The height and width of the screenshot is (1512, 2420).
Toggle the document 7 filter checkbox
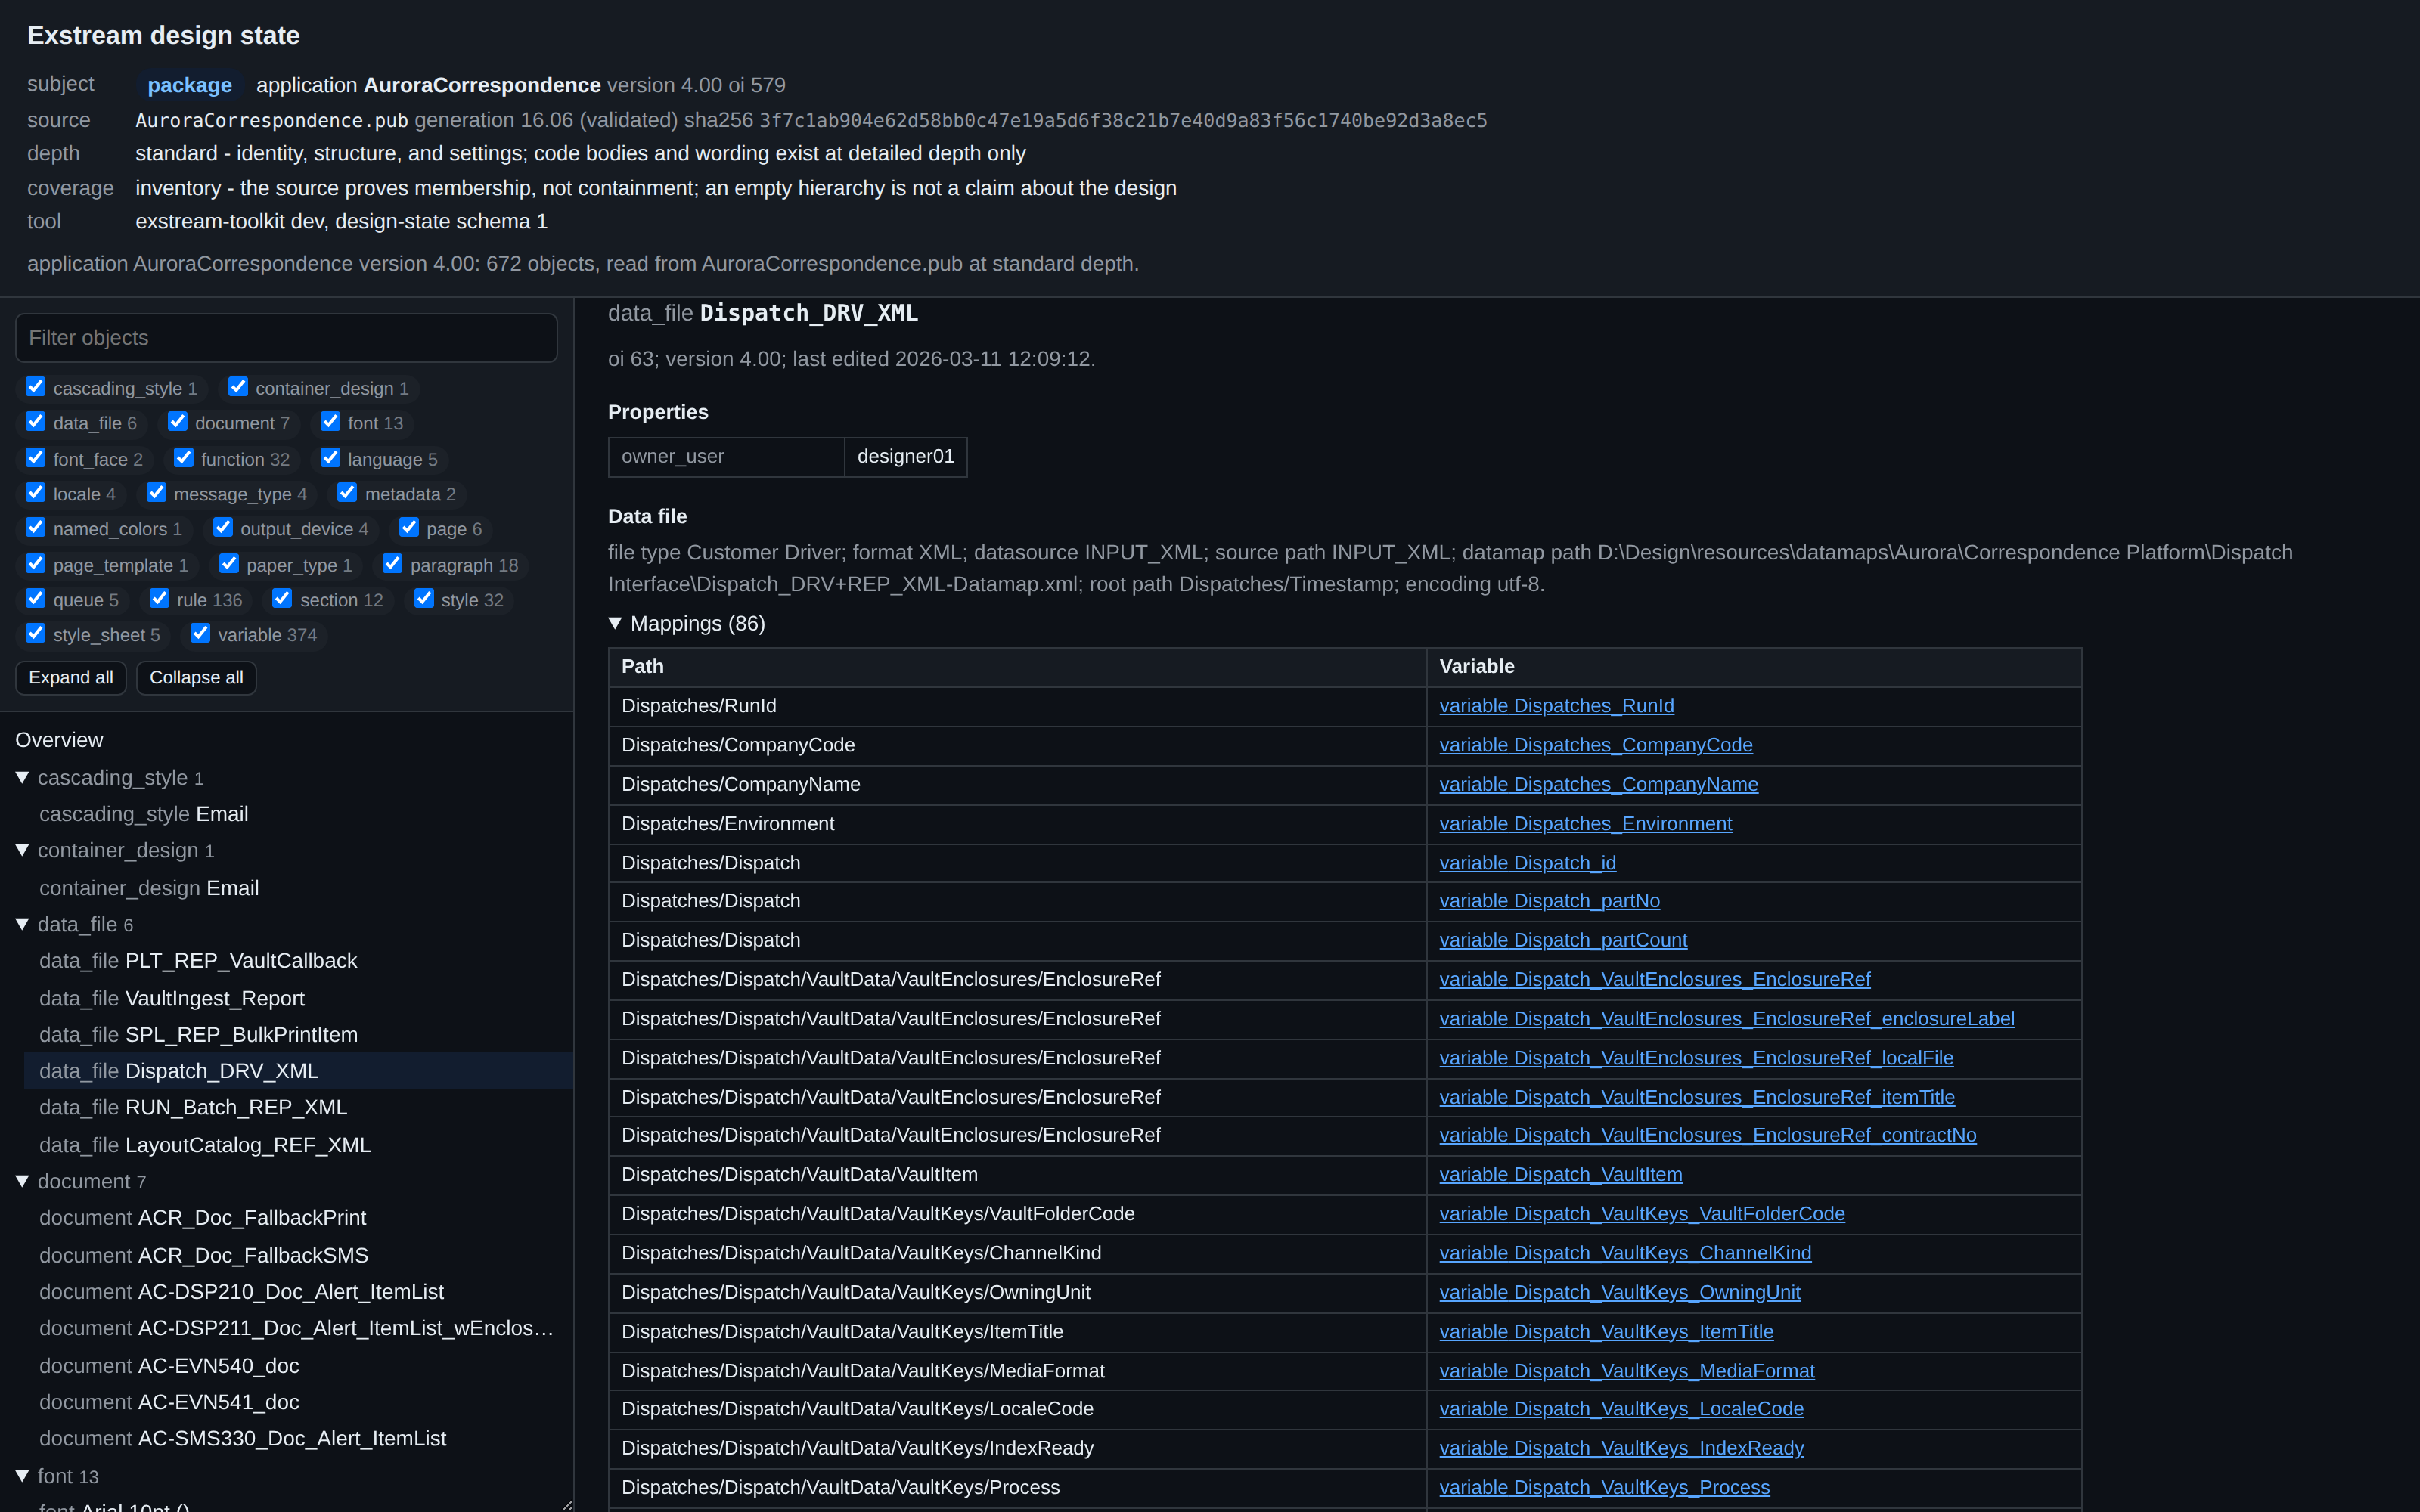click(x=178, y=422)
